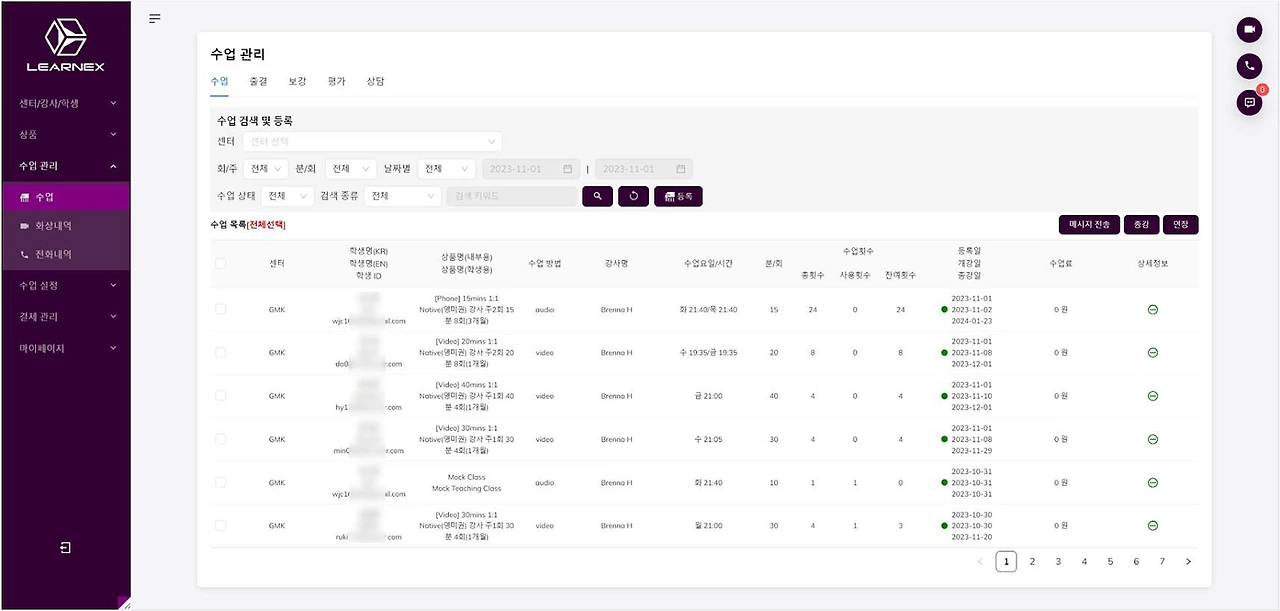Open details icon for the 수 21:05 row
The width and height of the screenshot is (1280, 611).
tap(1152, 439)
